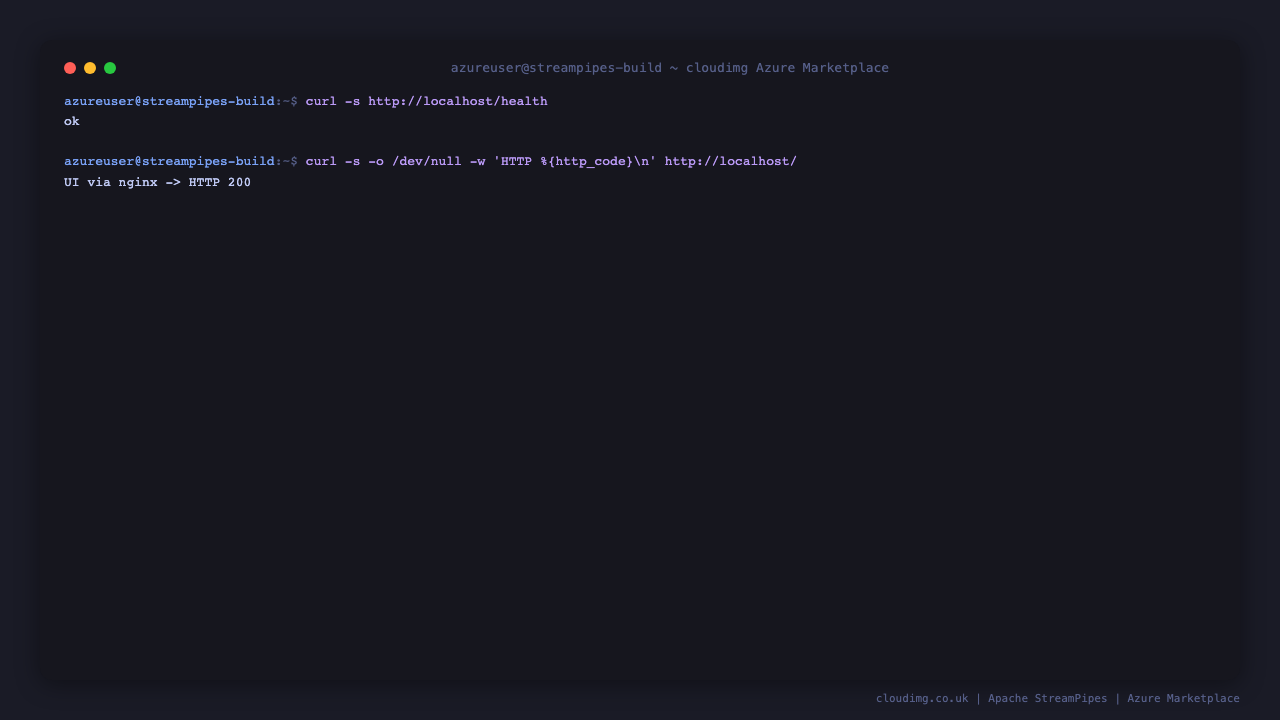Click the "ok" output line
Viewport: 1280px width, 720px height.
click(72, 121)
